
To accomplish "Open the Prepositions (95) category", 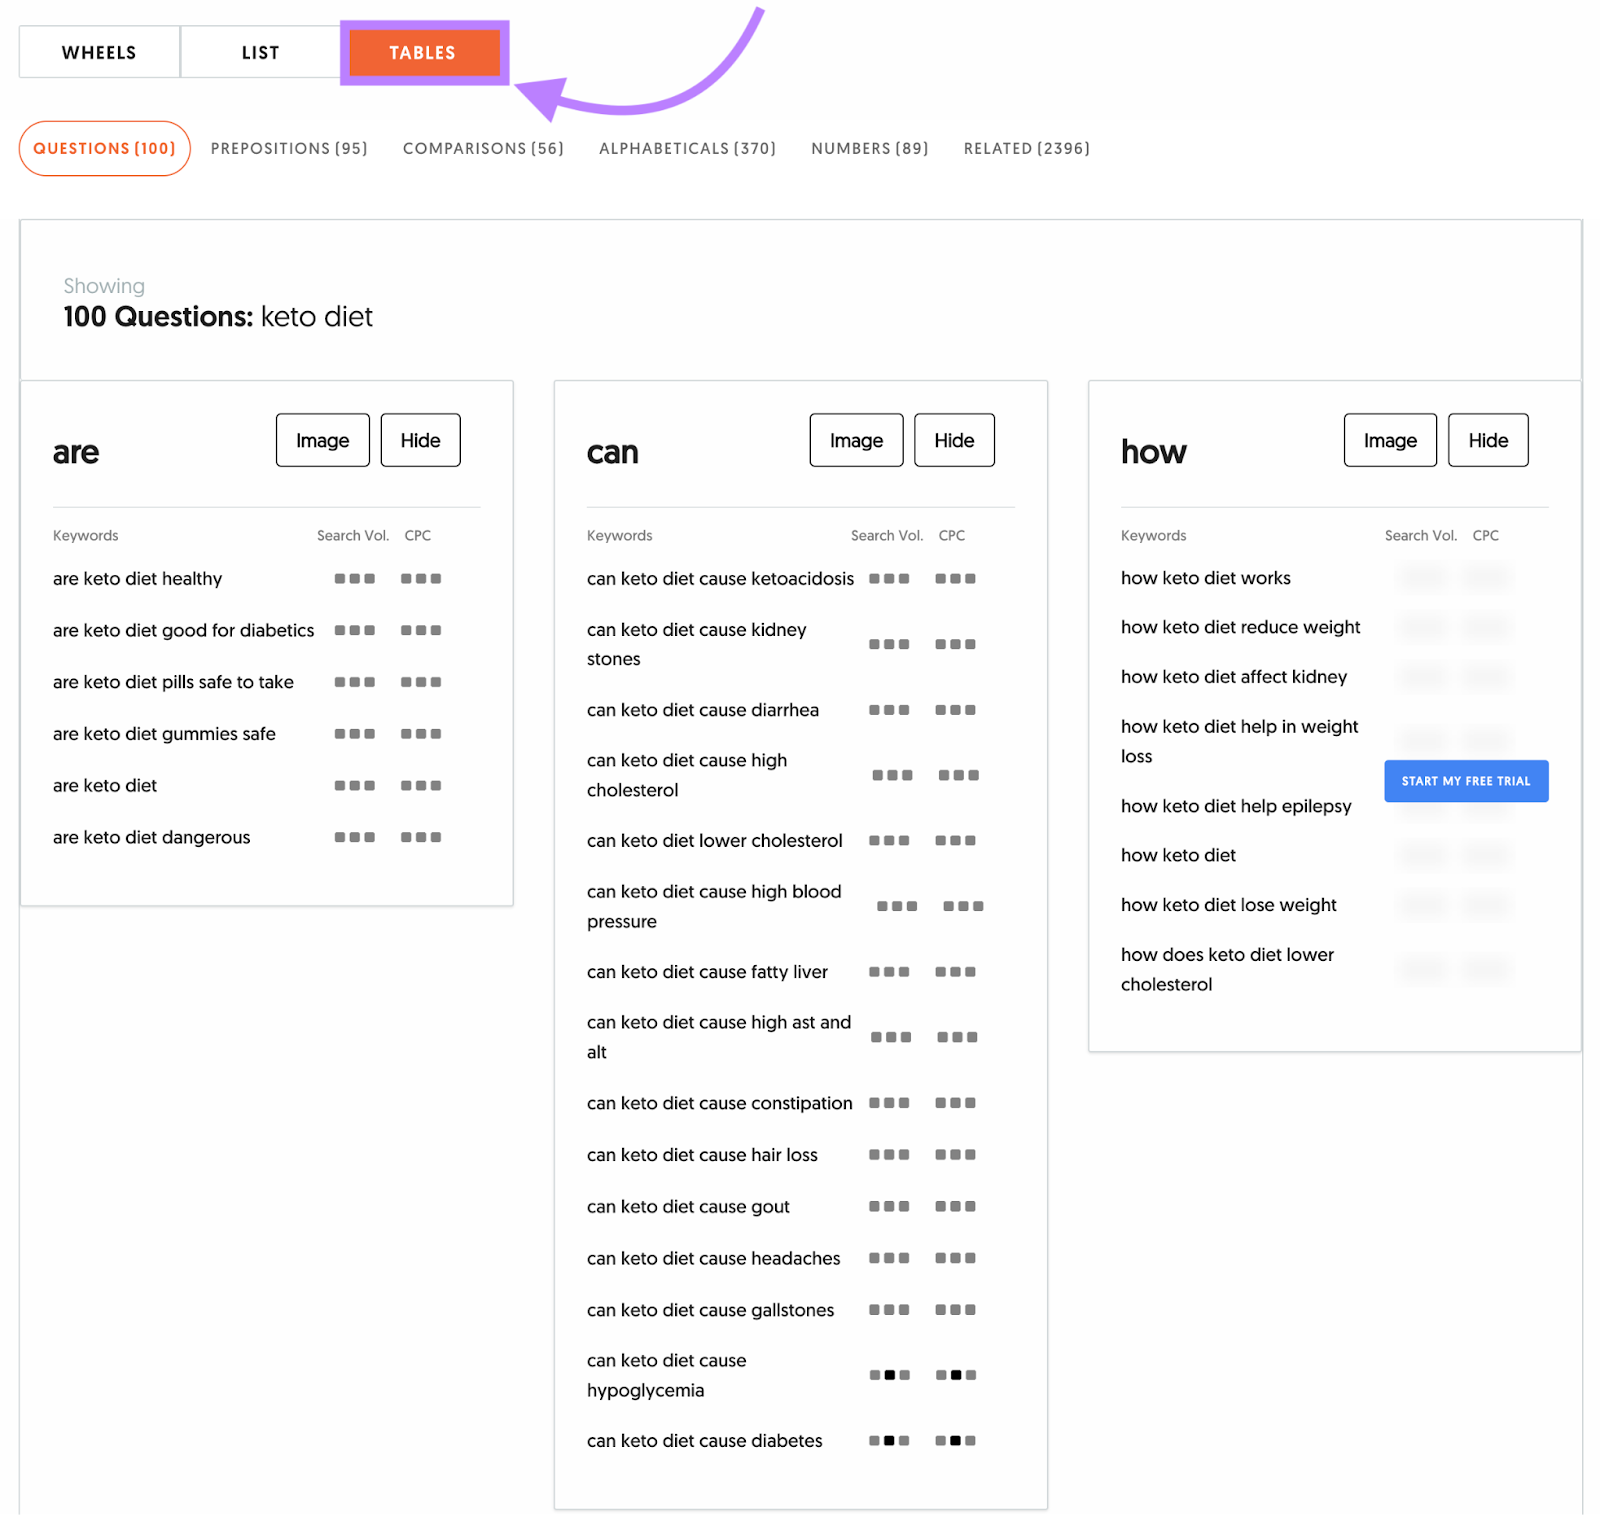I will click(x=289, y=148).
